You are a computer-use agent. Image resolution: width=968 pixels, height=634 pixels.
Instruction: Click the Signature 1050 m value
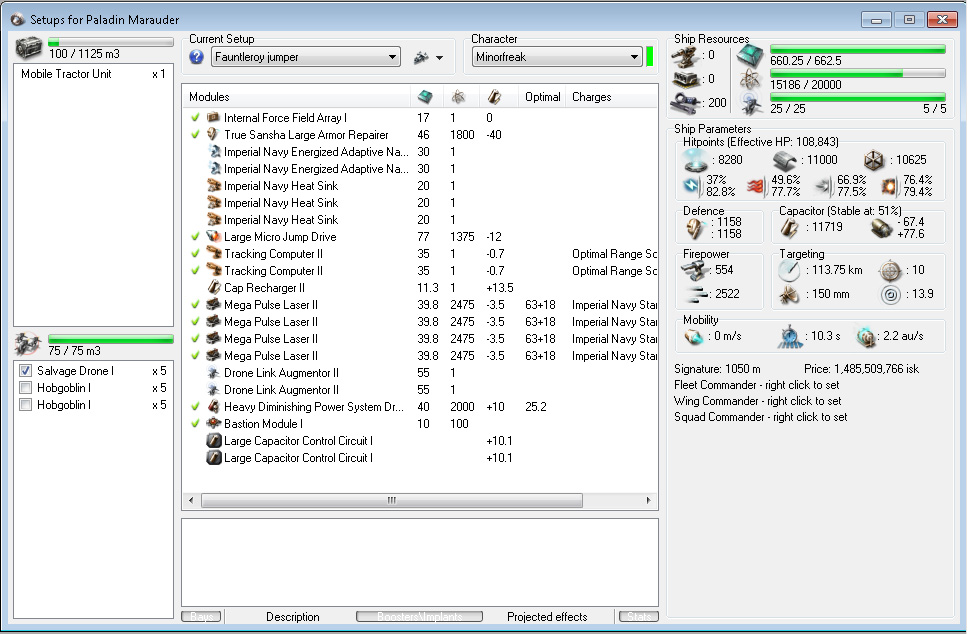tap(717, 369)
